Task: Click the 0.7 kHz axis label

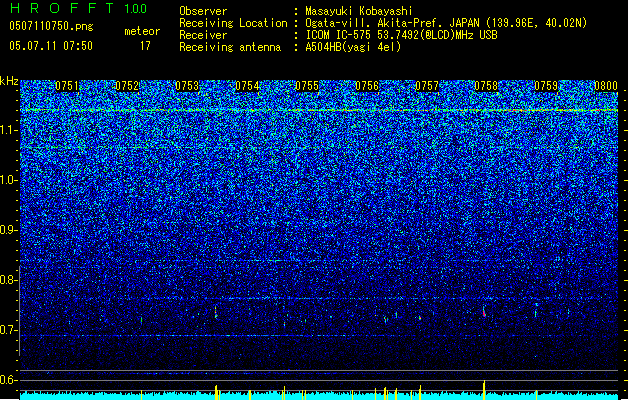Action: 8,330
